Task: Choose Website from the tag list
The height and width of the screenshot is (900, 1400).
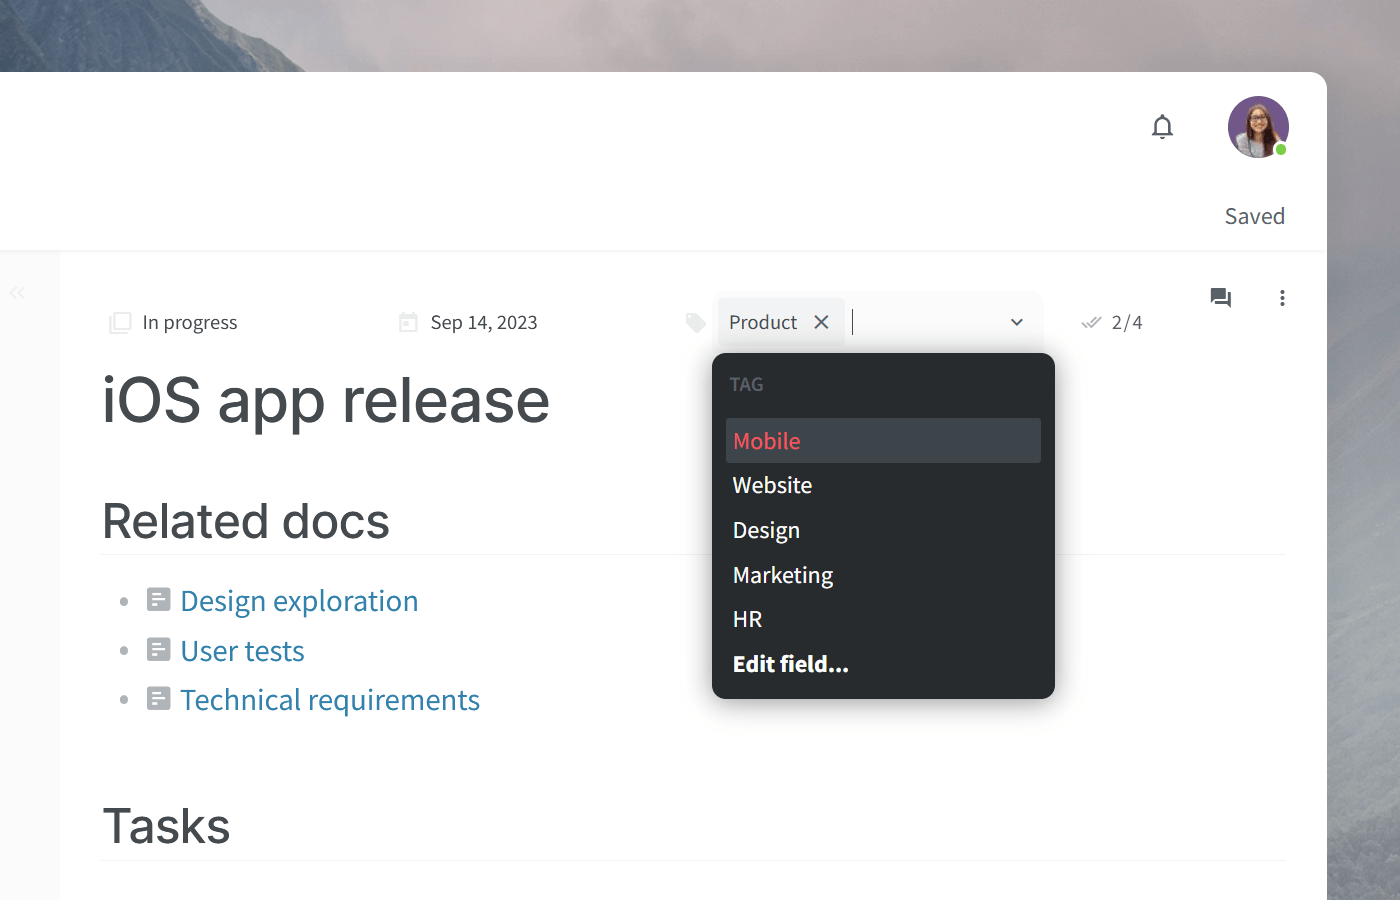Action: tap(772, 486)
